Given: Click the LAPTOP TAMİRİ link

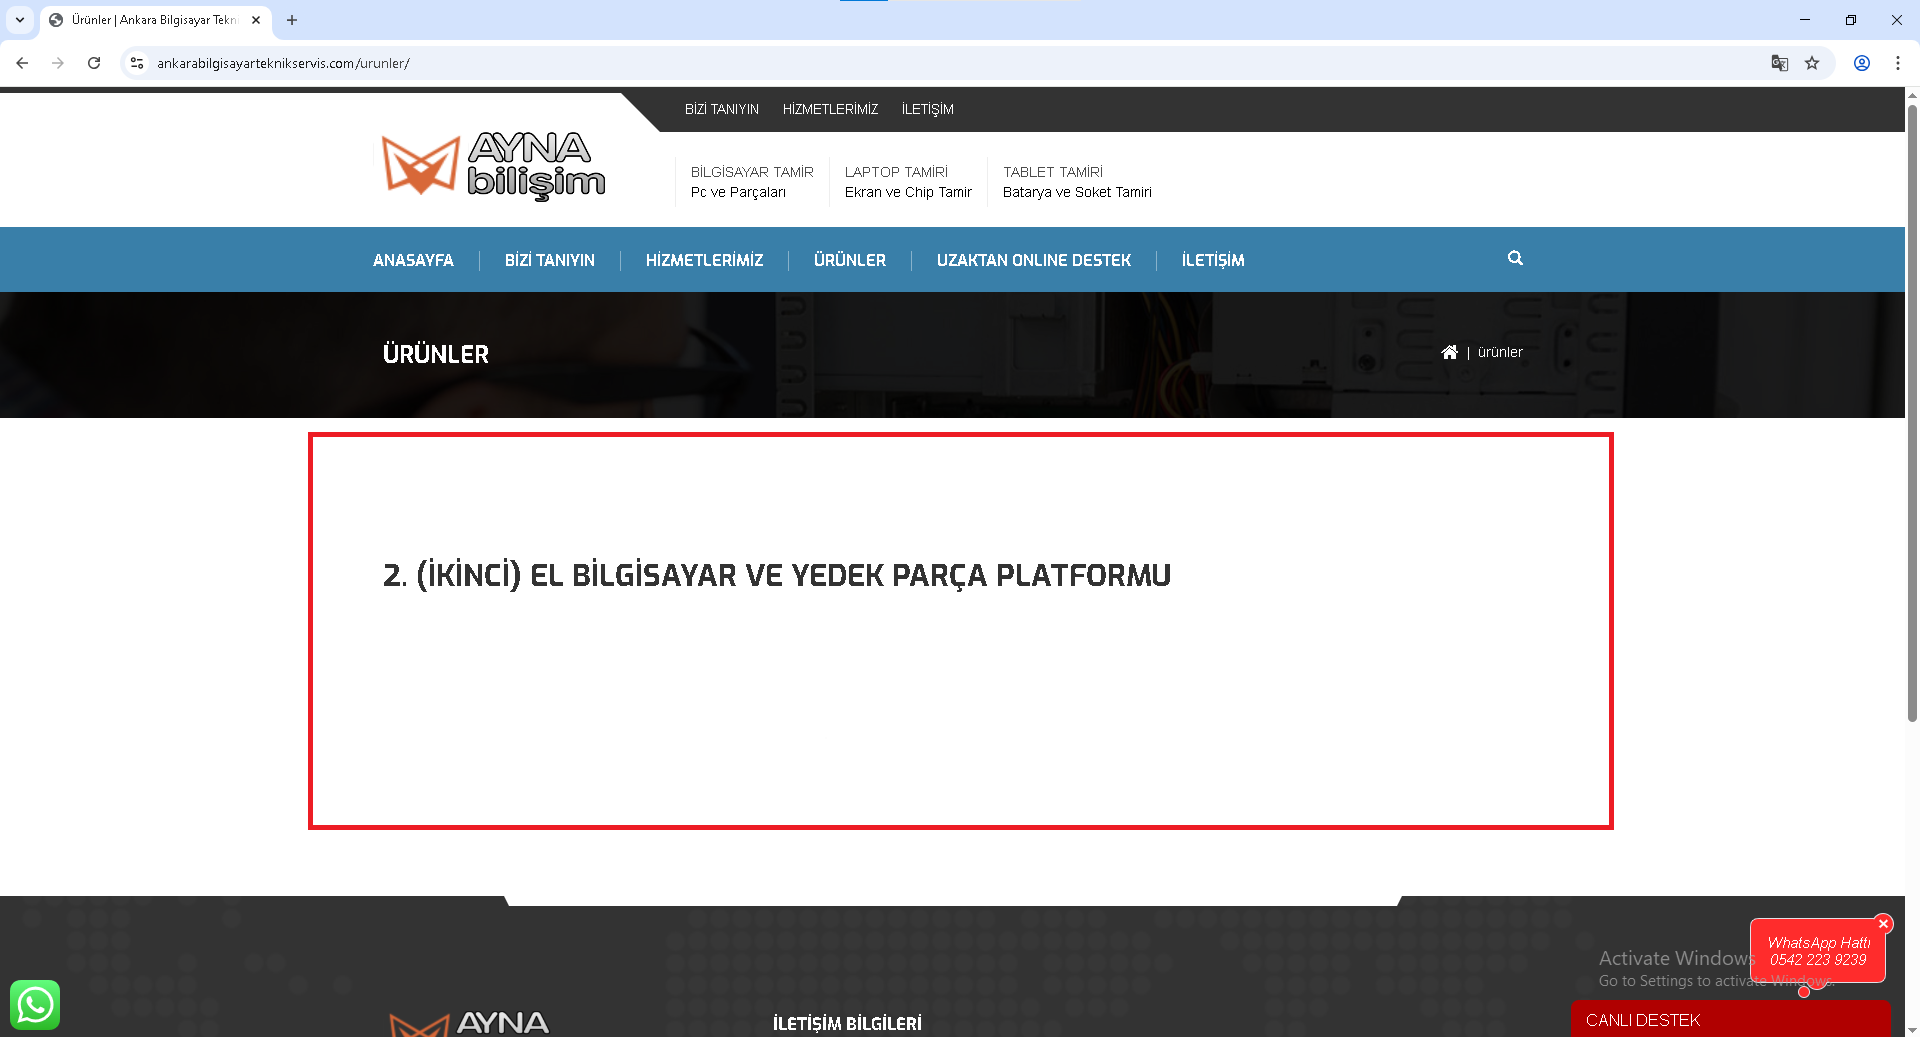Looking at the screenshot, I should (896, 172).
